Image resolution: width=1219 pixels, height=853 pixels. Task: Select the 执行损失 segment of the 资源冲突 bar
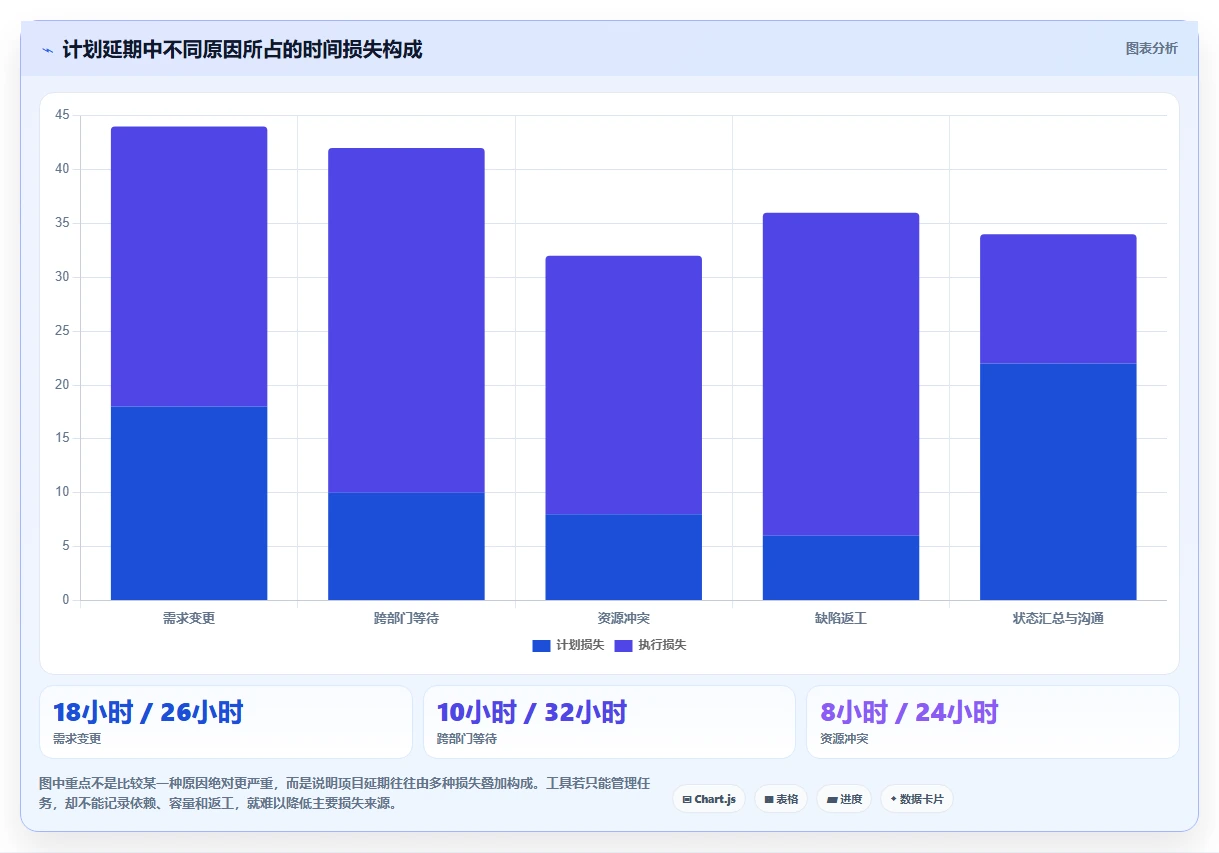tap(623, 385)
